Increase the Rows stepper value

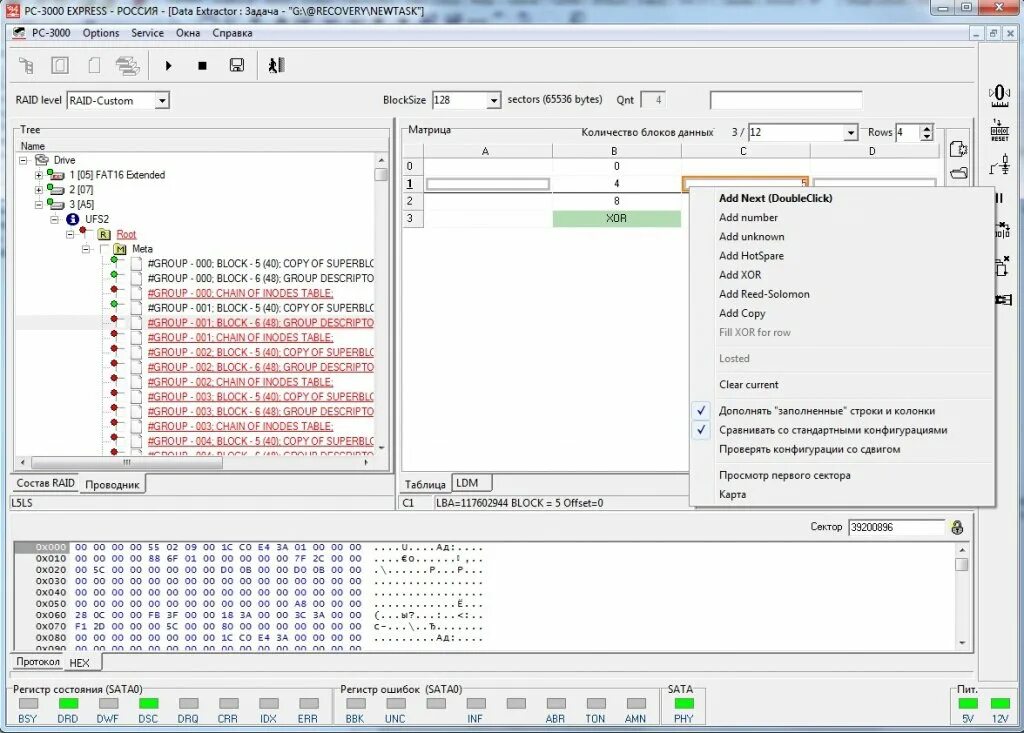coord(927,128)
